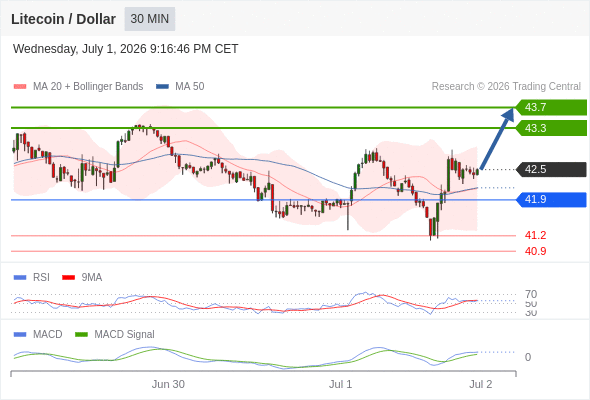Image resolution: width=590 pixels, height=400 pixels.
Task: Click the Jun 30 axis date label
Action: (x=168, y=384)
